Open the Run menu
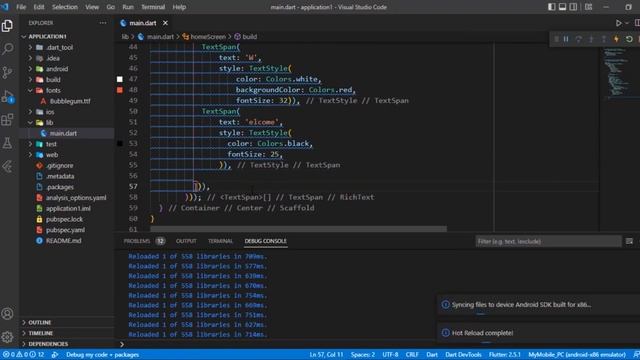Viewport: 640px width, 360px height. (128, 7)
